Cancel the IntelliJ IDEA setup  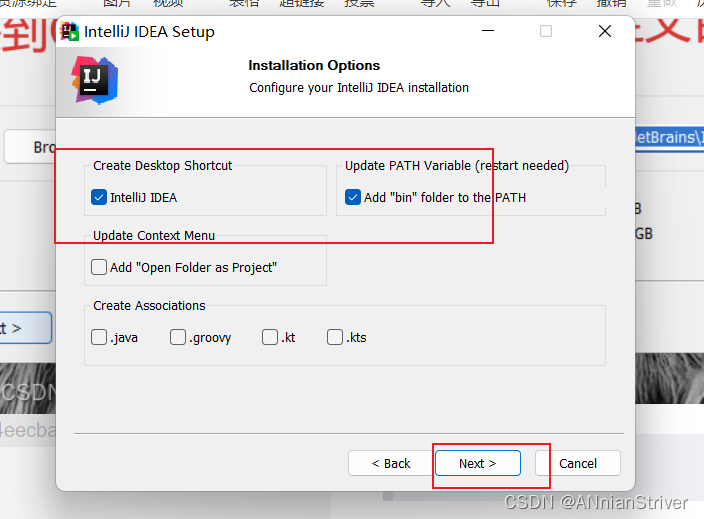pos(578,463)
